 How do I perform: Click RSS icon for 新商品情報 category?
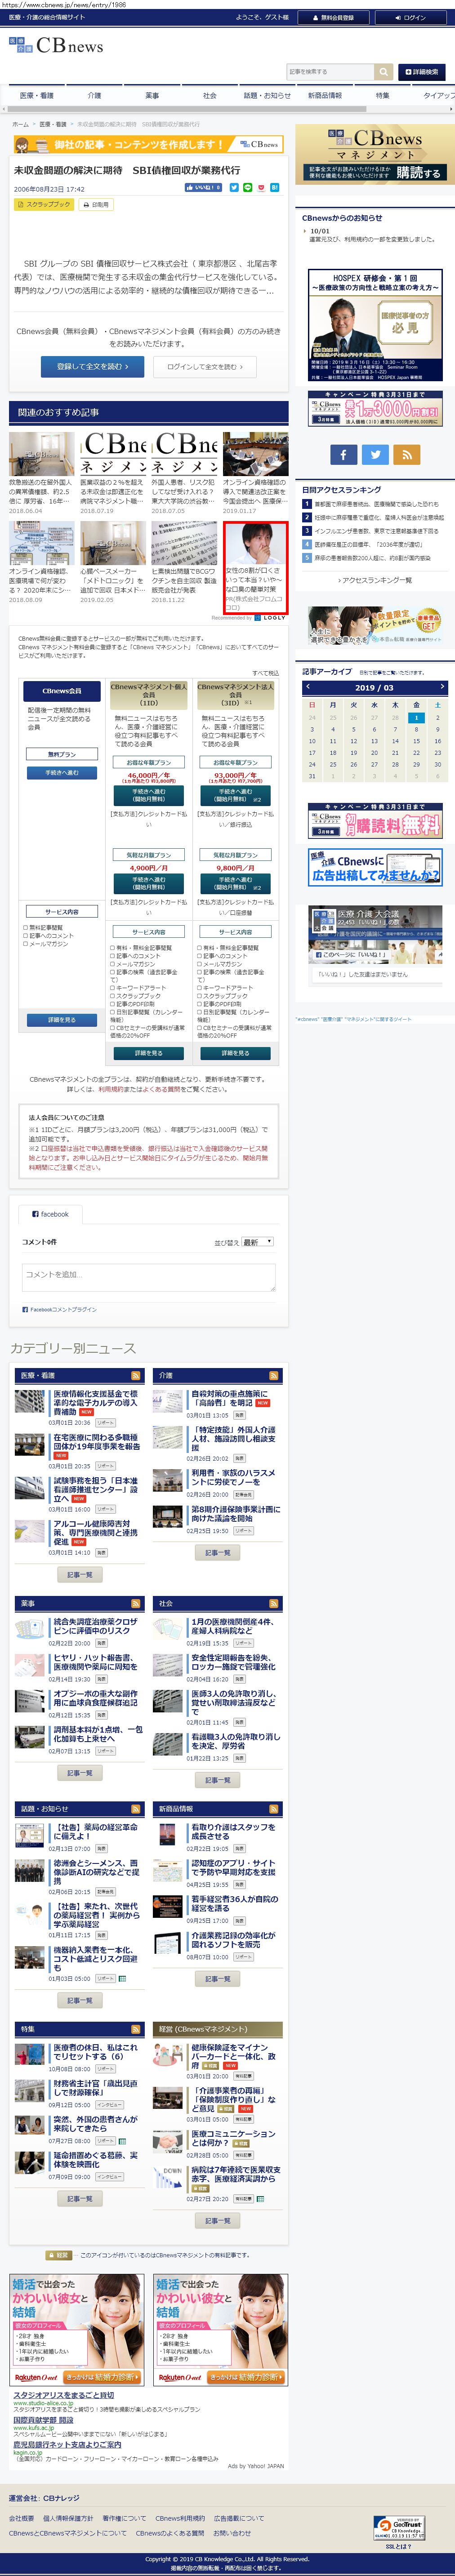274,1809
